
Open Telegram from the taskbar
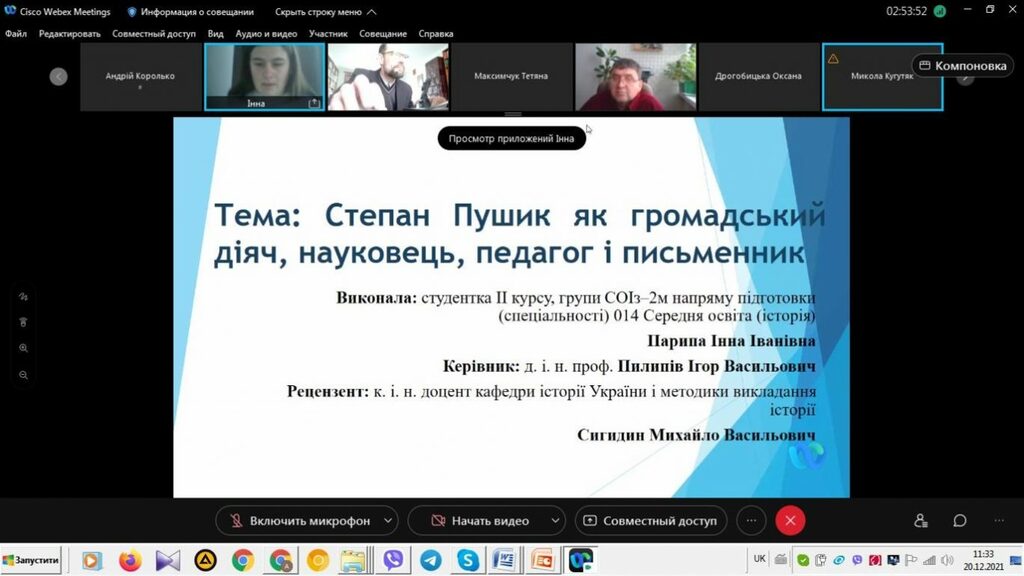pos(430,560)
